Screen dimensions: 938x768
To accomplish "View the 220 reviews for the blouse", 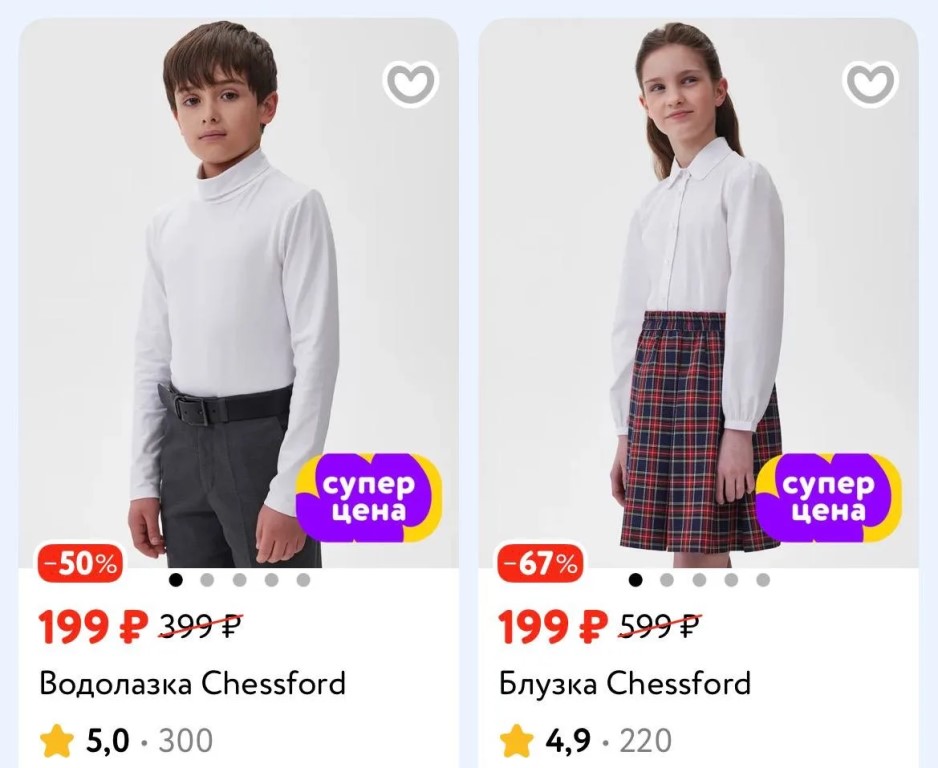I will (x=645, y=741).
